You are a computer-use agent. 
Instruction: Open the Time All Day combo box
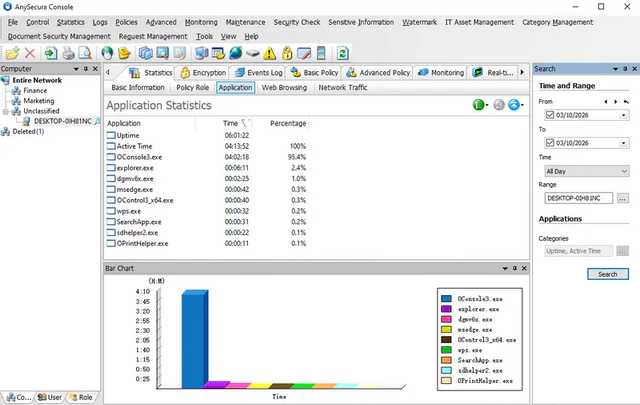pyautogui.click(x=587, y=171)
